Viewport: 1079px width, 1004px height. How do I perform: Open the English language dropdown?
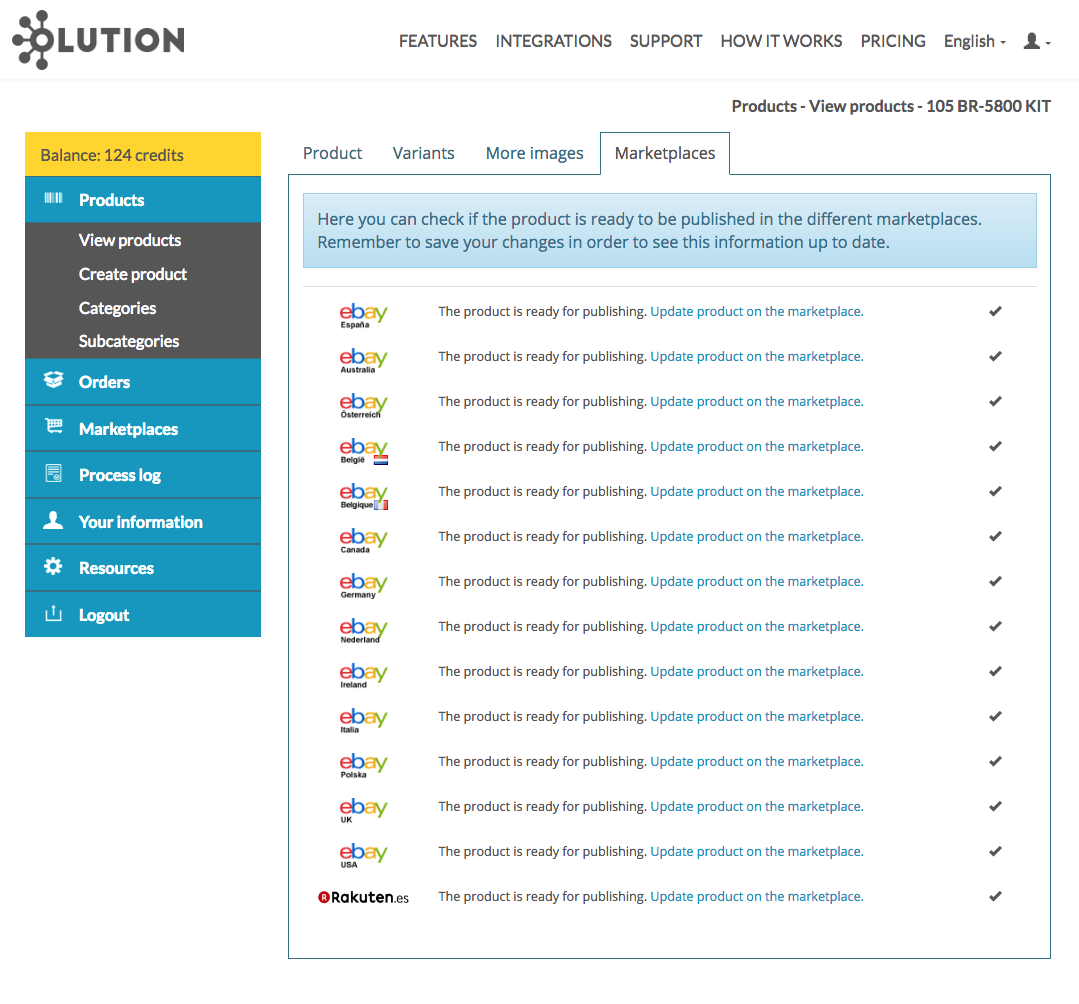click(974, 41)
